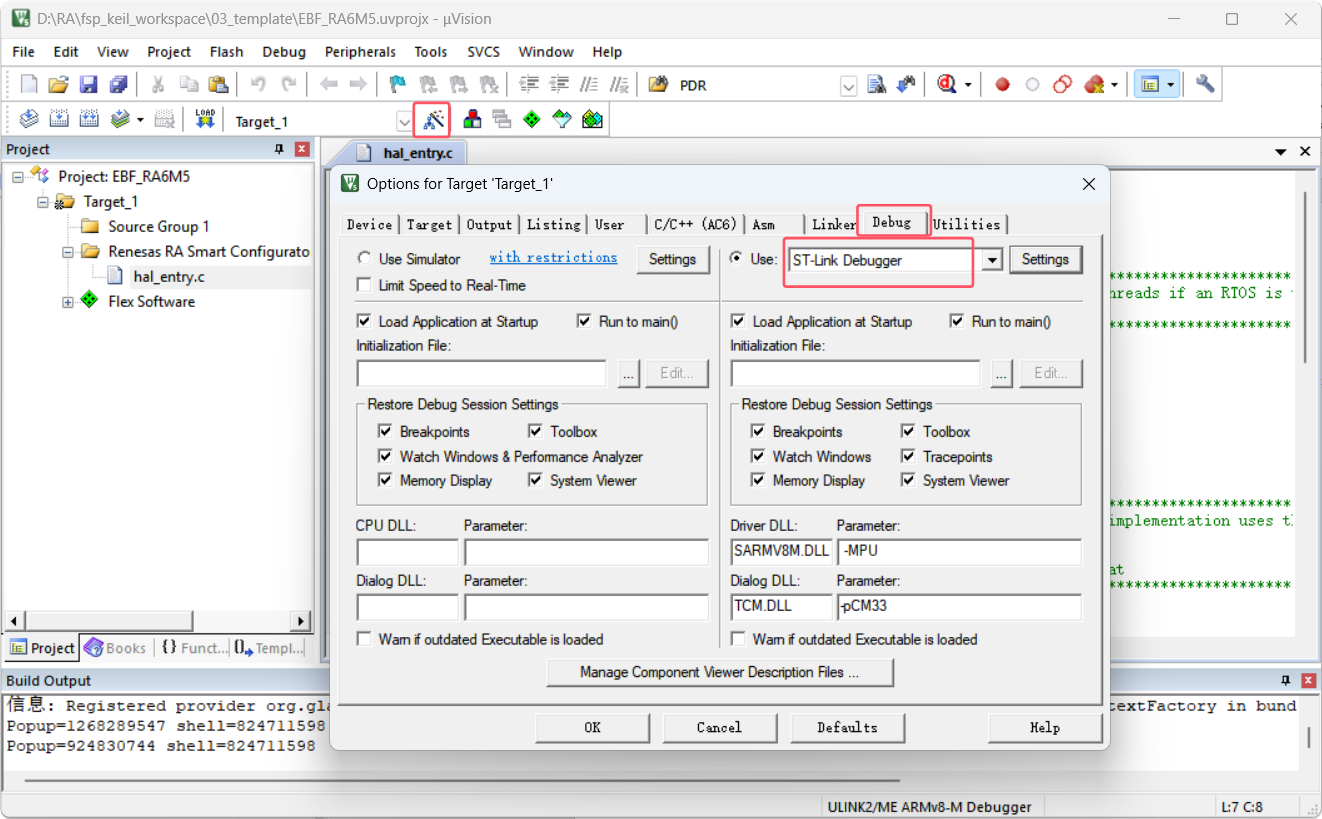Open the ST-Link Debugger dropdown arrow
1322x819 pixels.
(x=991, y=260)
